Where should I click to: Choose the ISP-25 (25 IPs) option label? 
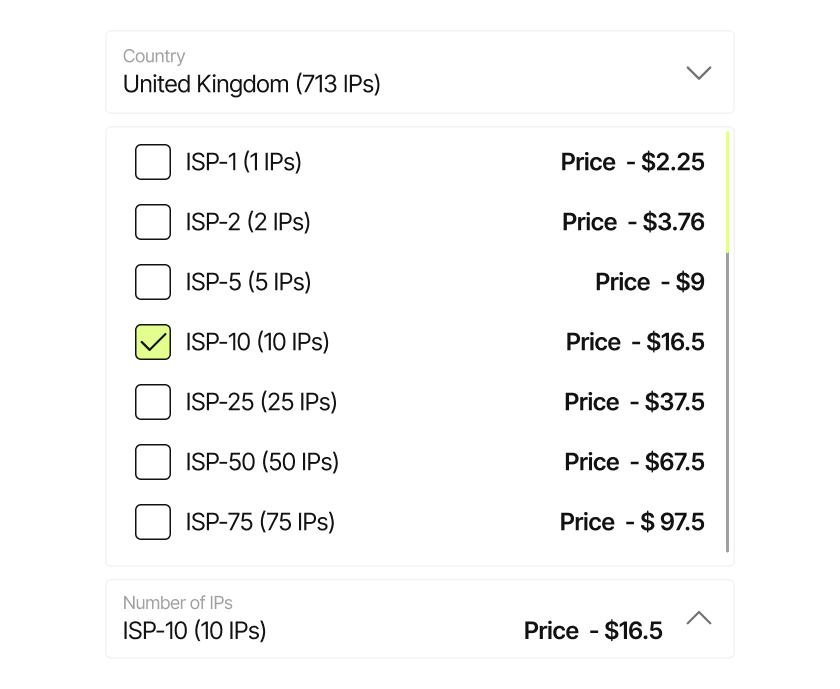[x=261, y=402]
